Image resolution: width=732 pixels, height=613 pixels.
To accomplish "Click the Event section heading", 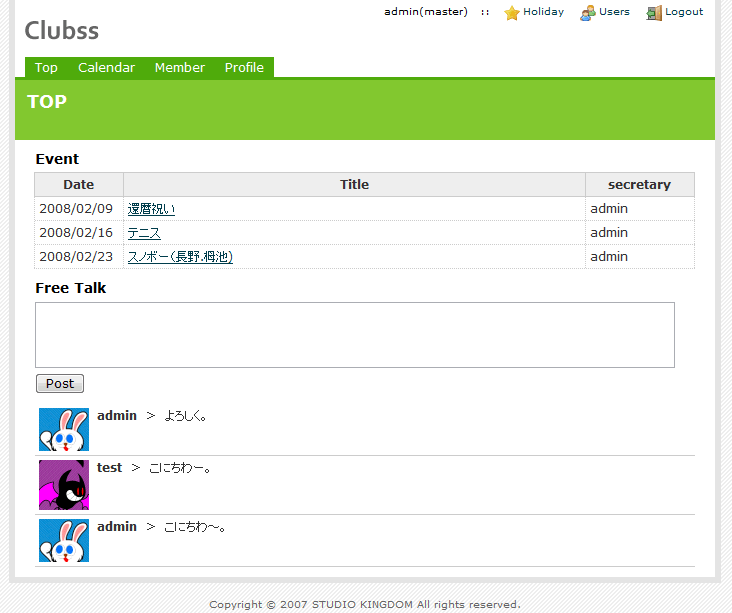I will (x=57, y=159).
